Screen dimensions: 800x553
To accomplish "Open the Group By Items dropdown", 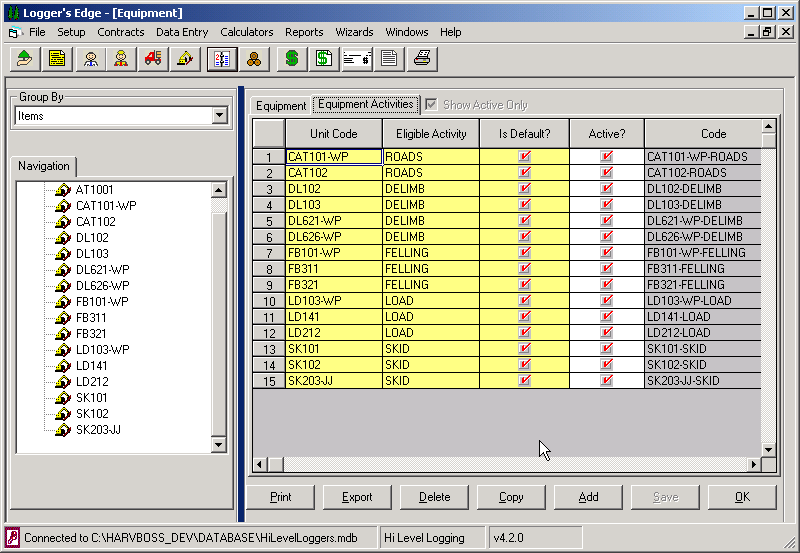I will [x=220, y=115].
